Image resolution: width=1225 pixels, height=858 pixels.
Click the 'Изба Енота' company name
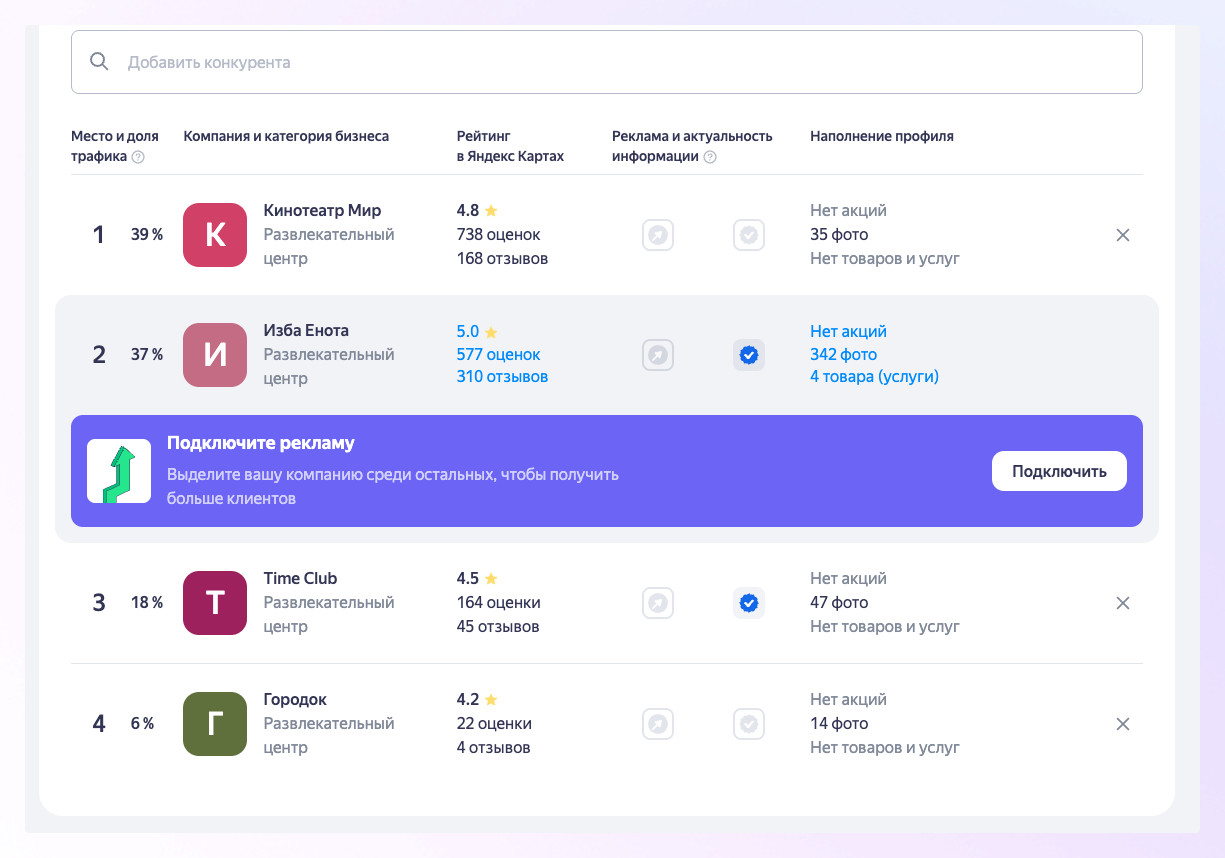pyautogui.click(x=306, y=330)
